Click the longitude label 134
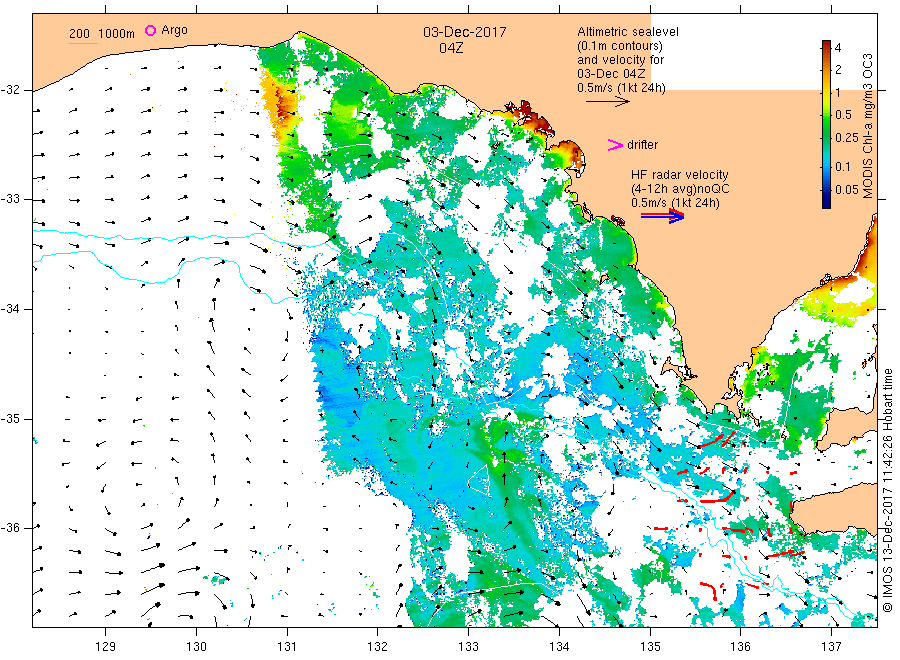Viewport: 900px width, 660px height. point(559,647)
